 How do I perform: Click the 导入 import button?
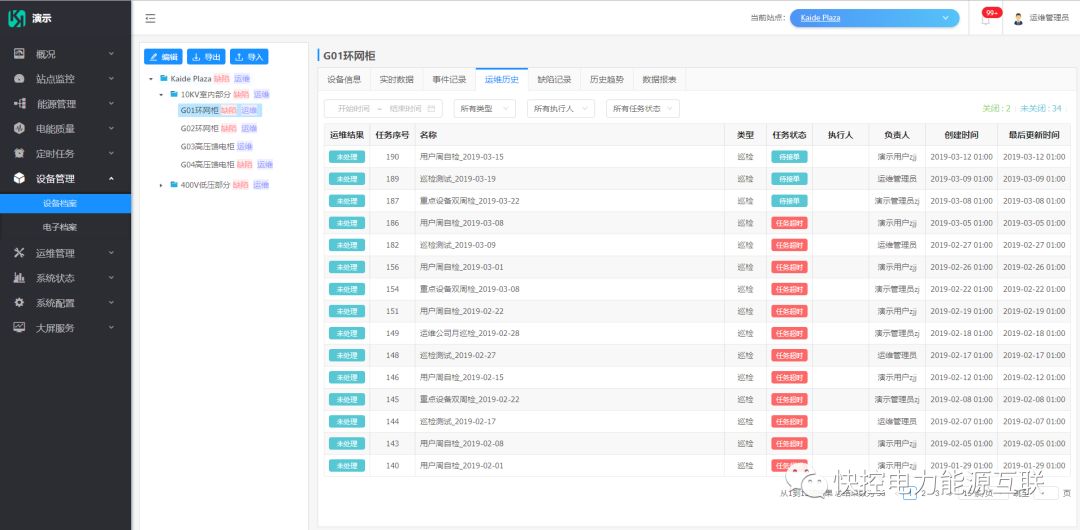[x=249, y=57]
